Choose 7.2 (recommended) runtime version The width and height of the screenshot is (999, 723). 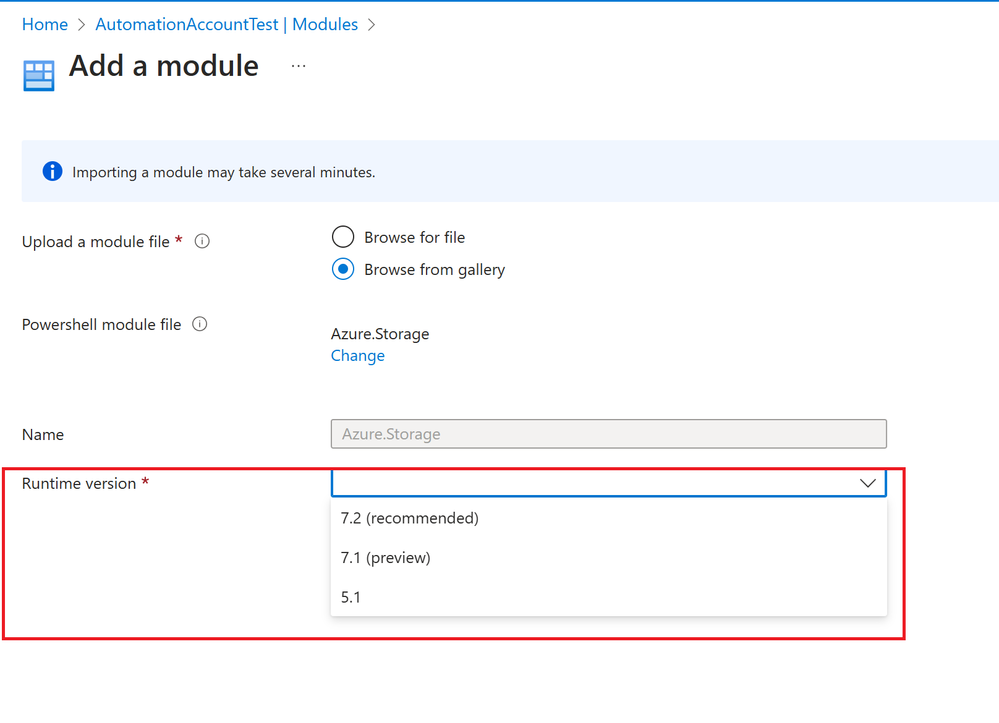coord(608,518)
